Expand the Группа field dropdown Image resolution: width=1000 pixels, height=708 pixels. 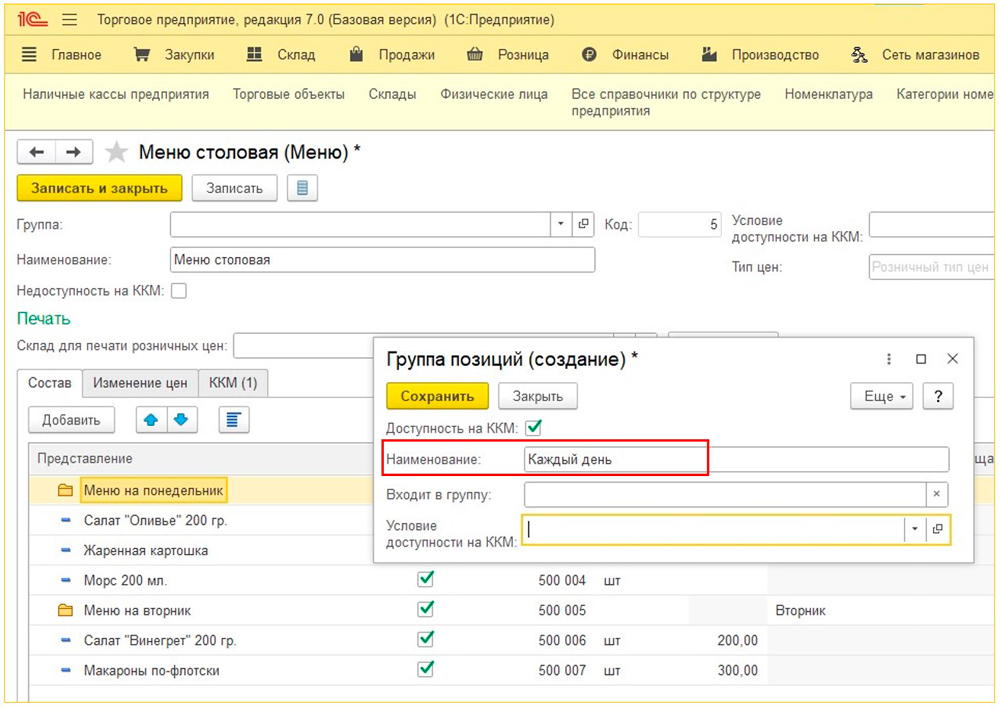[x=561, y=225]
